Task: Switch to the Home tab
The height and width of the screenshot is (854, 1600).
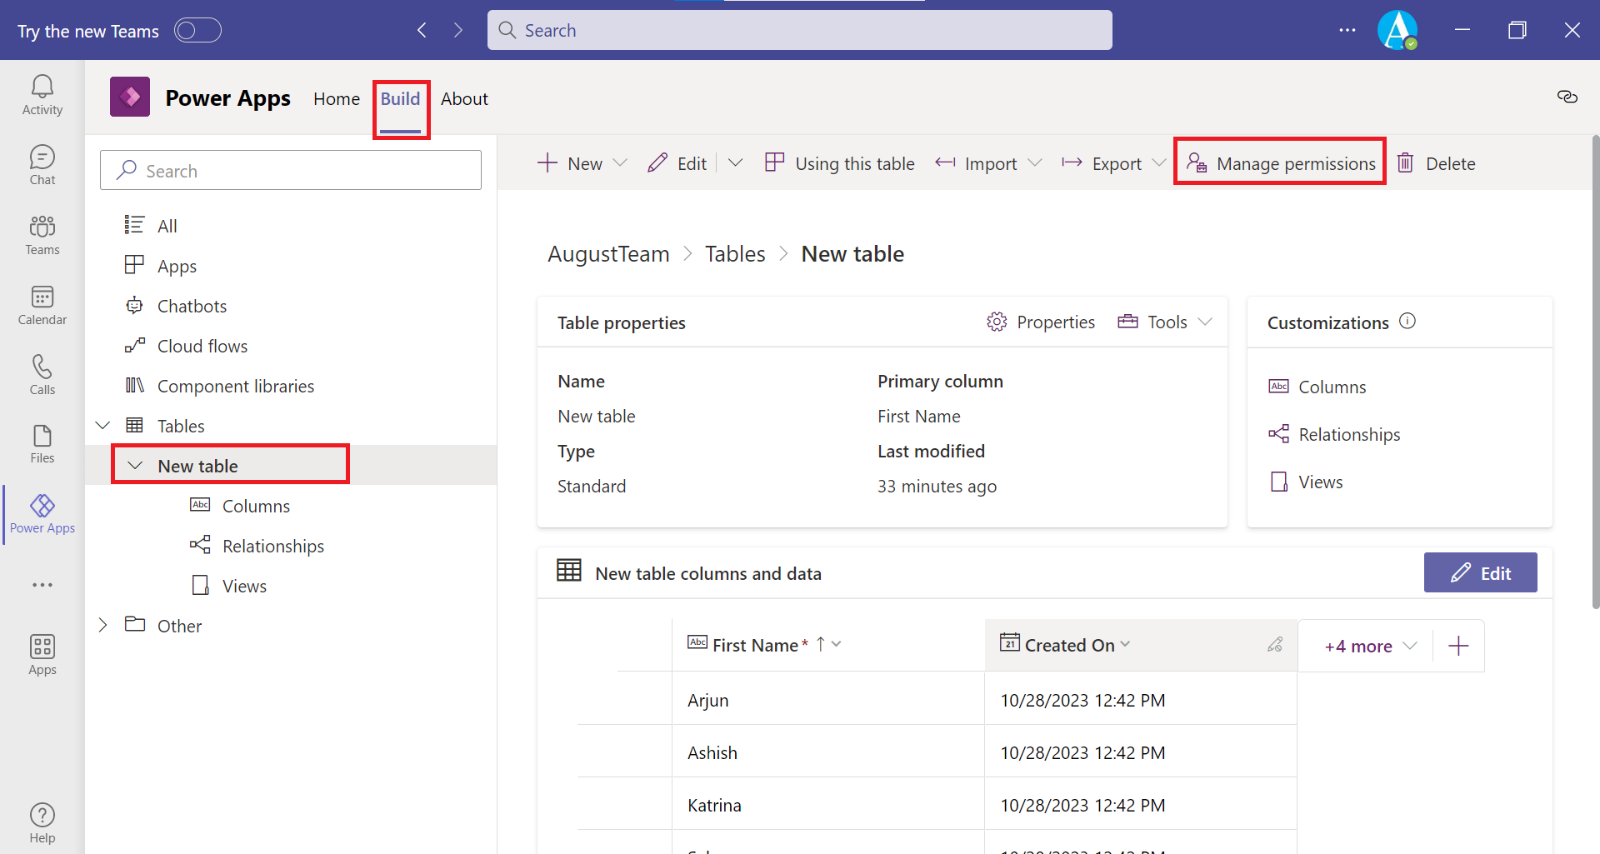Action: (336, 99)
